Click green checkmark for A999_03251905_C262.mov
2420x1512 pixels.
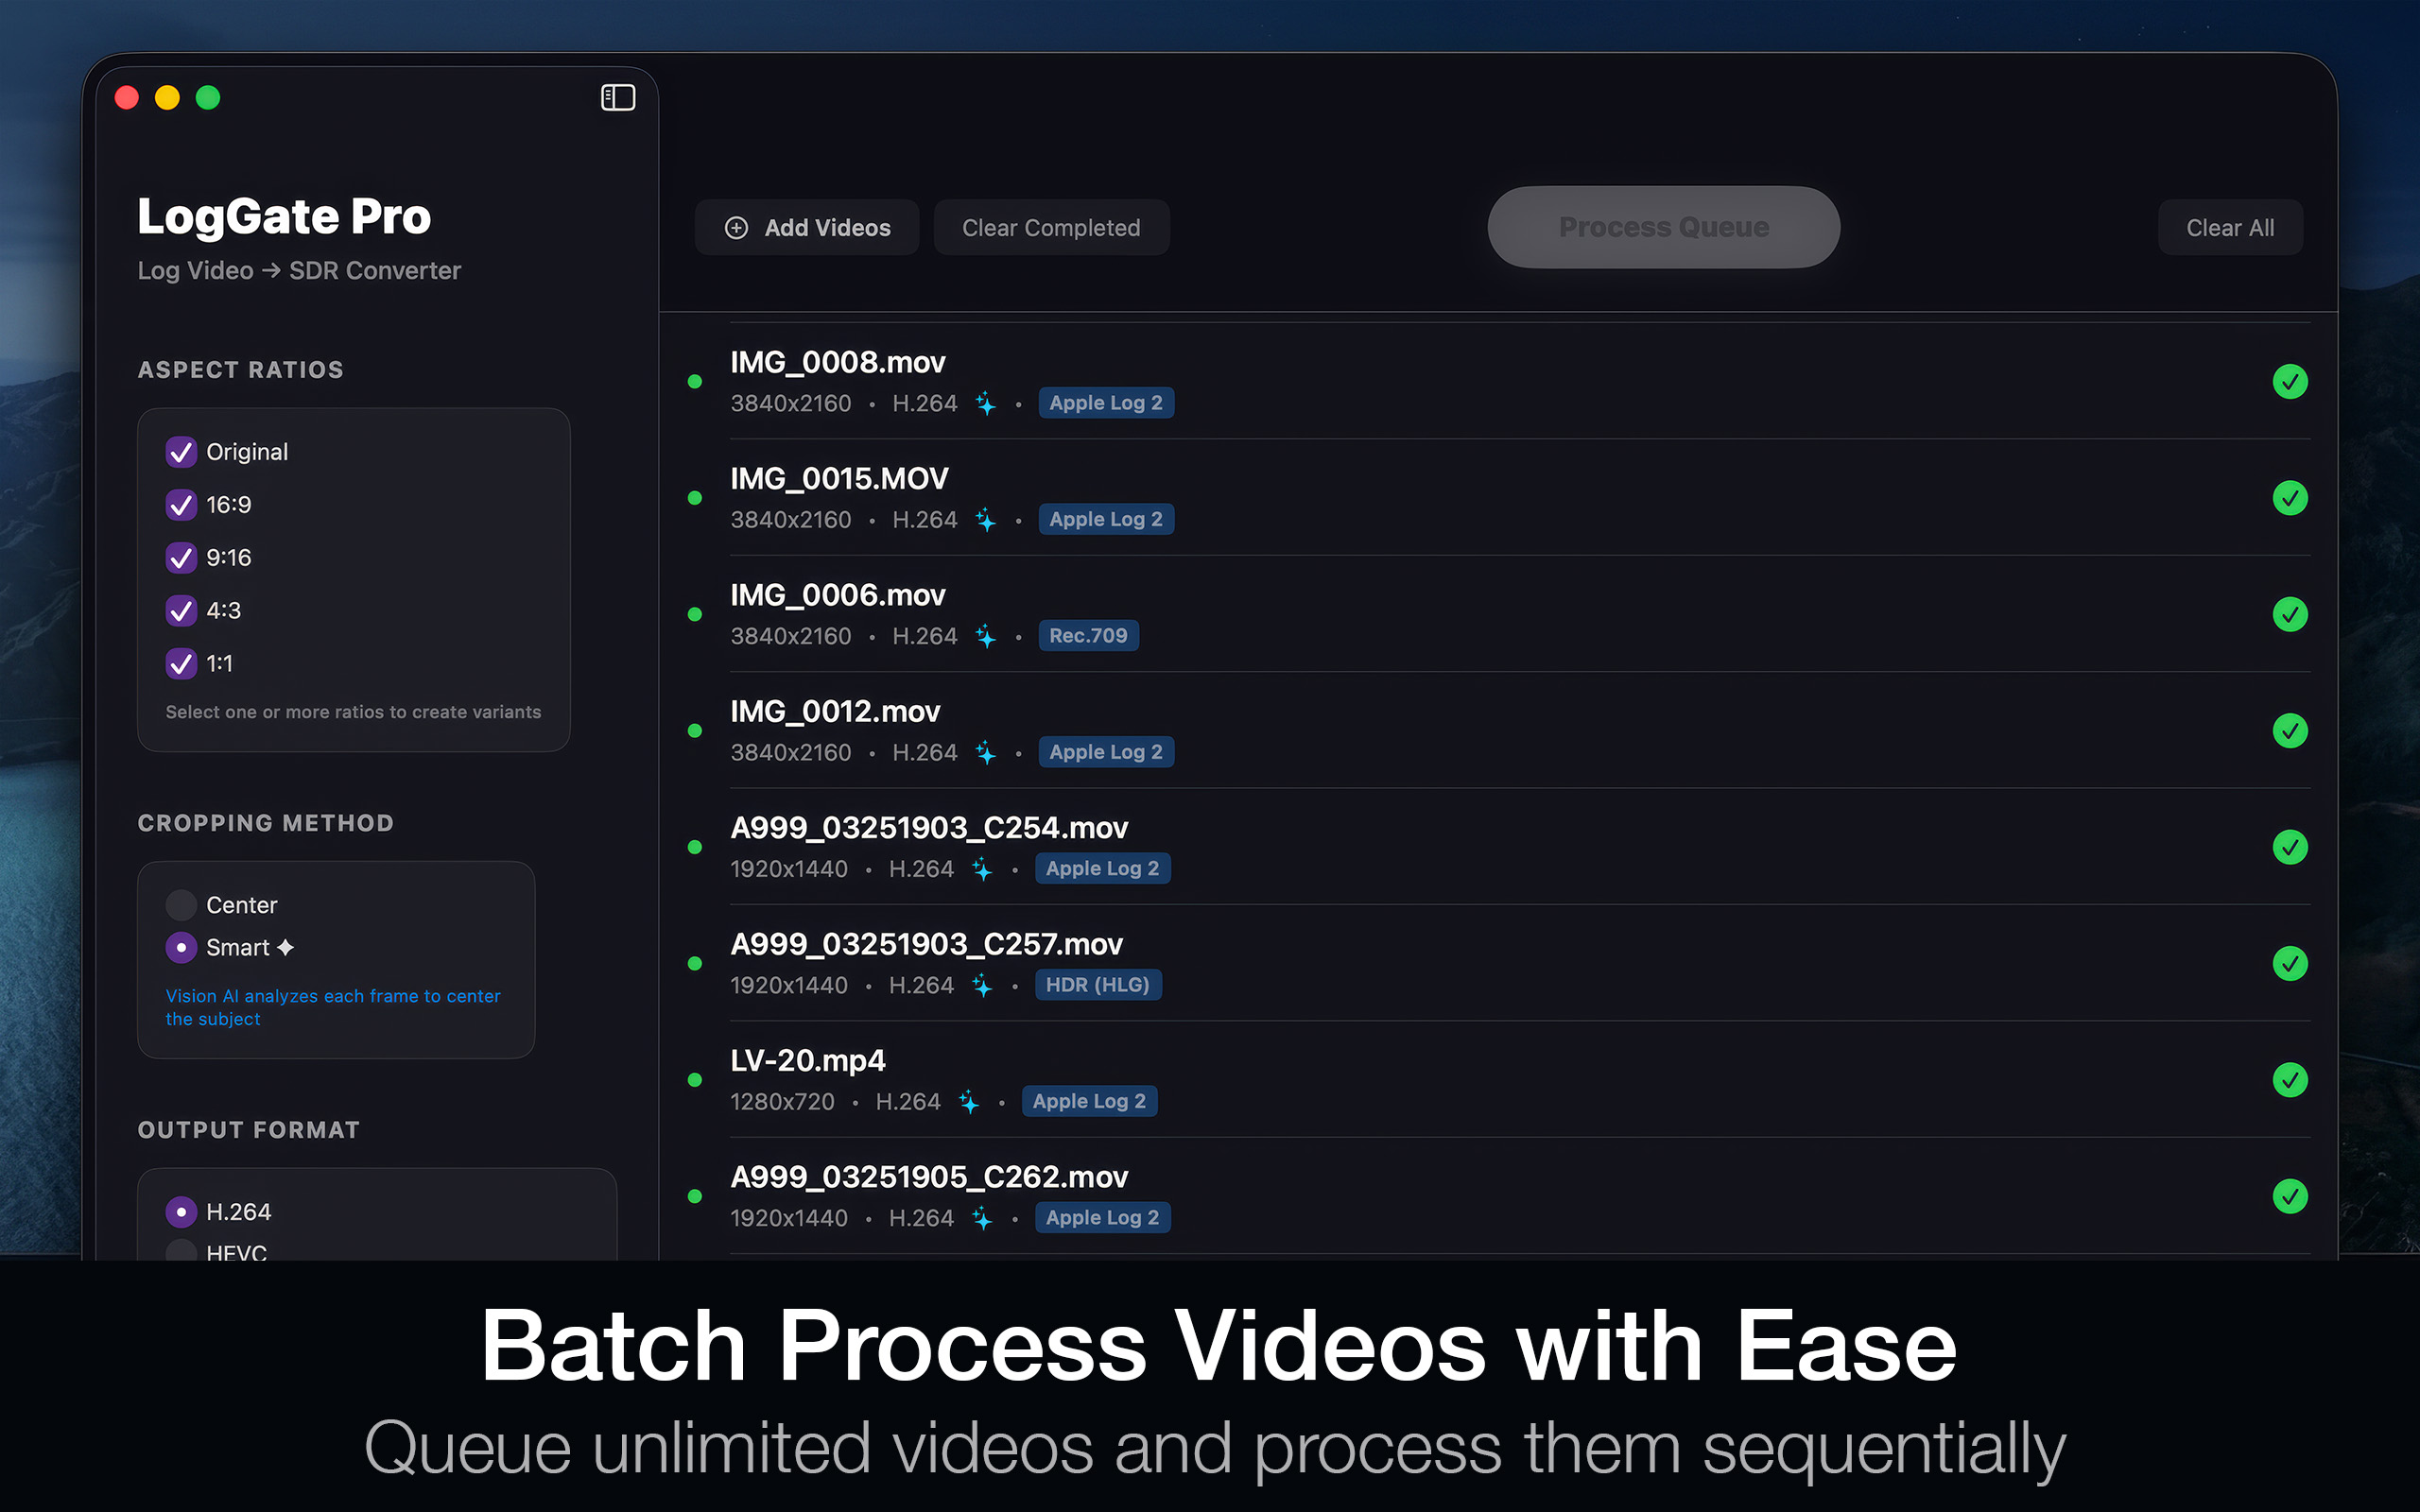pyautogui.click(x=2290, y=1196)
